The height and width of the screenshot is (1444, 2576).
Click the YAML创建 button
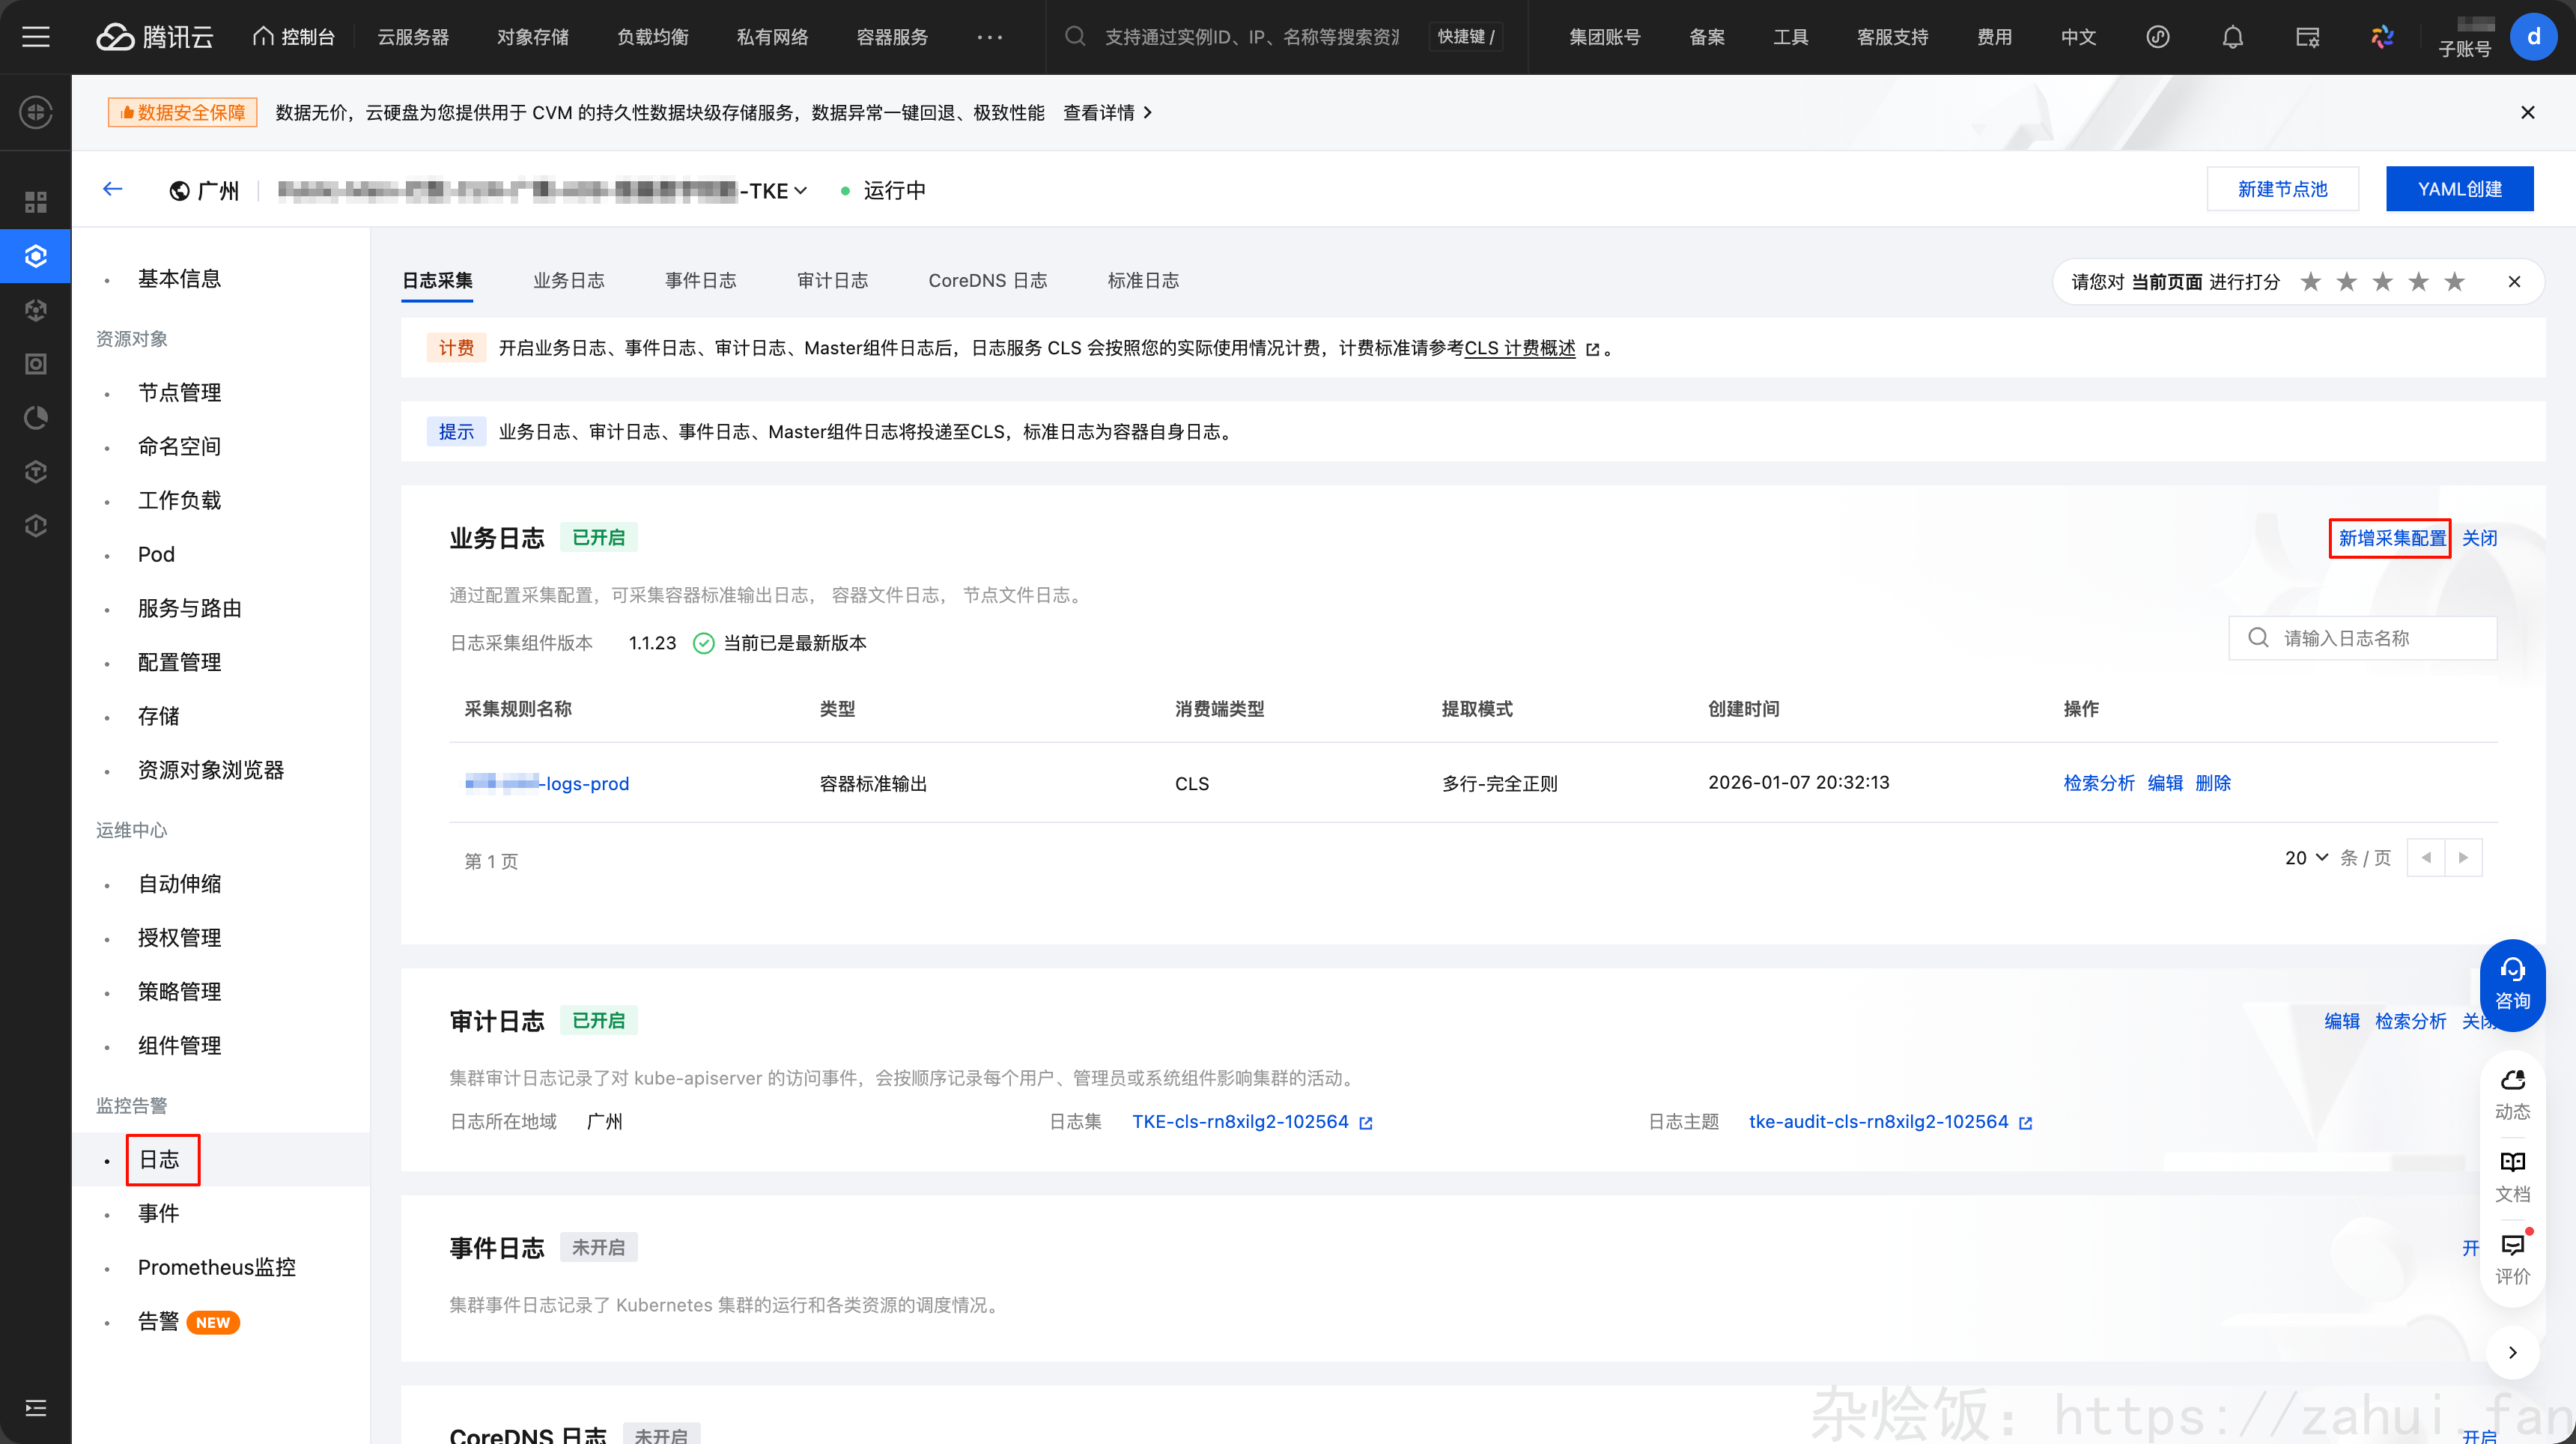pos(2460,189)
